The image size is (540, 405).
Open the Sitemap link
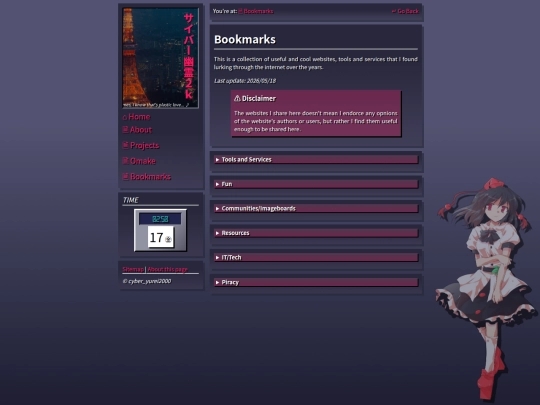[x=133, y=269]
